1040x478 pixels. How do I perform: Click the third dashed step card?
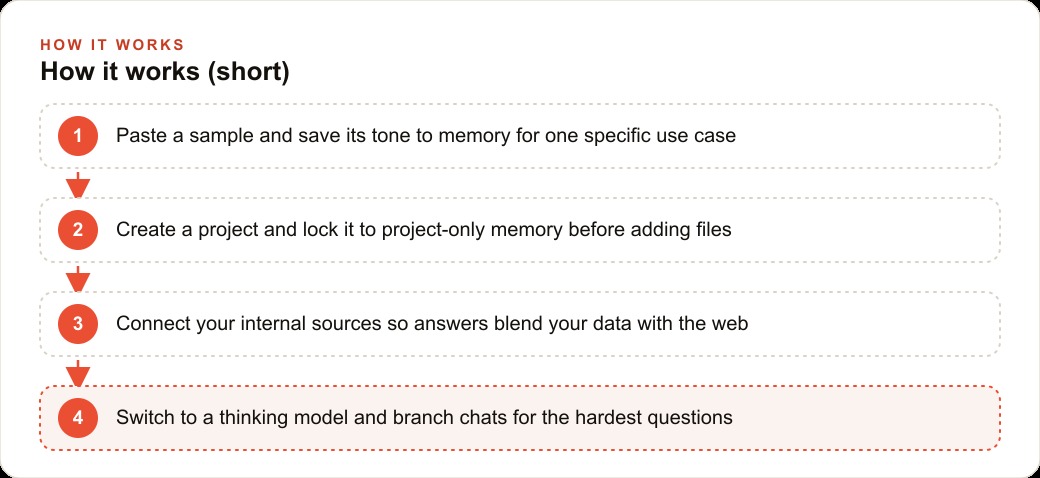pyautogui.click(x=520, y=324)
